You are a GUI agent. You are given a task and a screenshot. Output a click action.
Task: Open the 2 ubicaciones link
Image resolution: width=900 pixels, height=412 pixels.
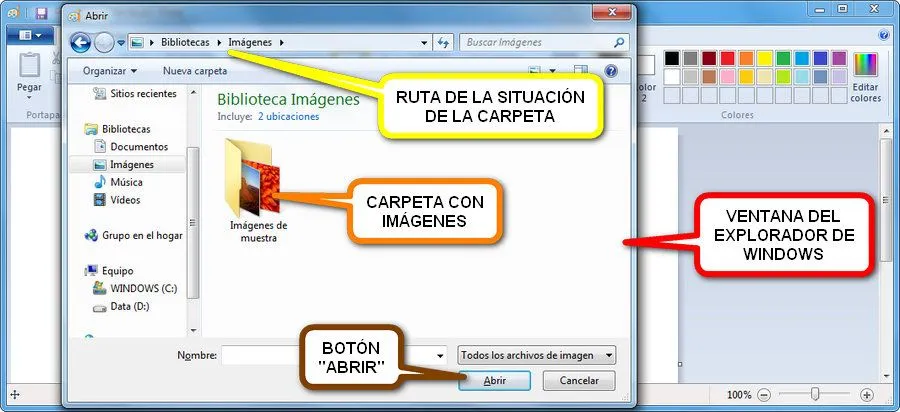pyautogui.click(x=288, y=116)
